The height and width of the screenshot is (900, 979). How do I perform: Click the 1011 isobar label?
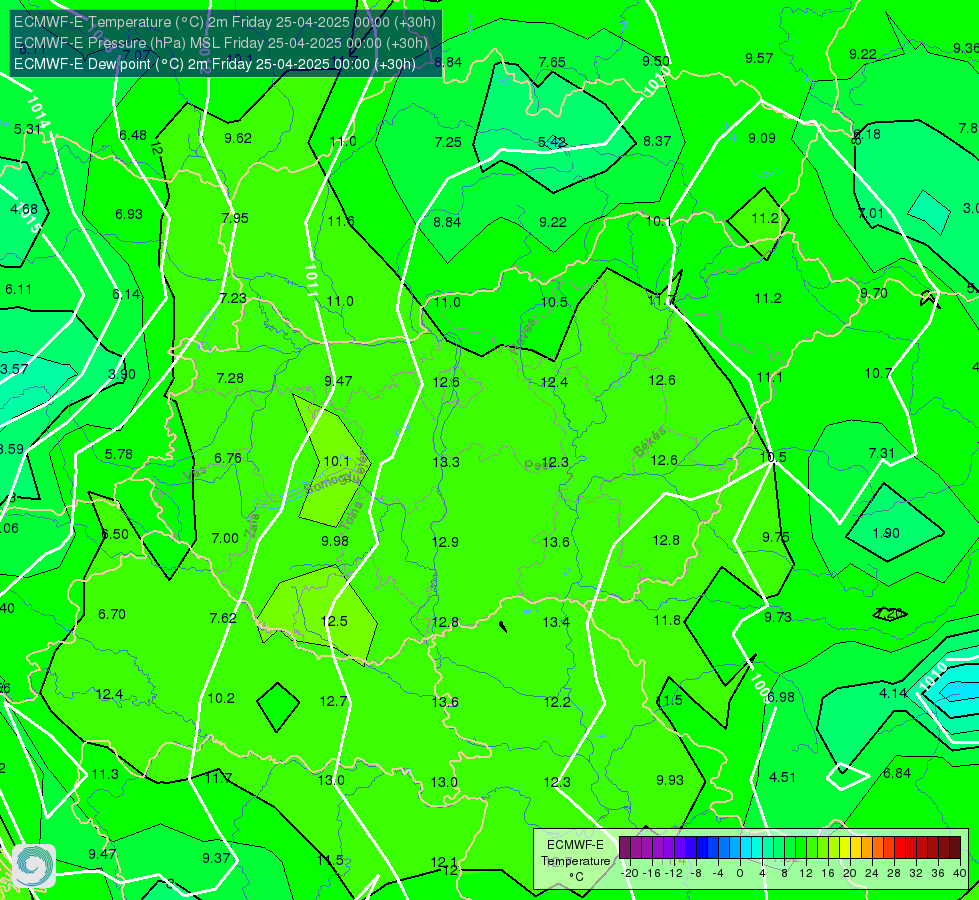point(312,281)
